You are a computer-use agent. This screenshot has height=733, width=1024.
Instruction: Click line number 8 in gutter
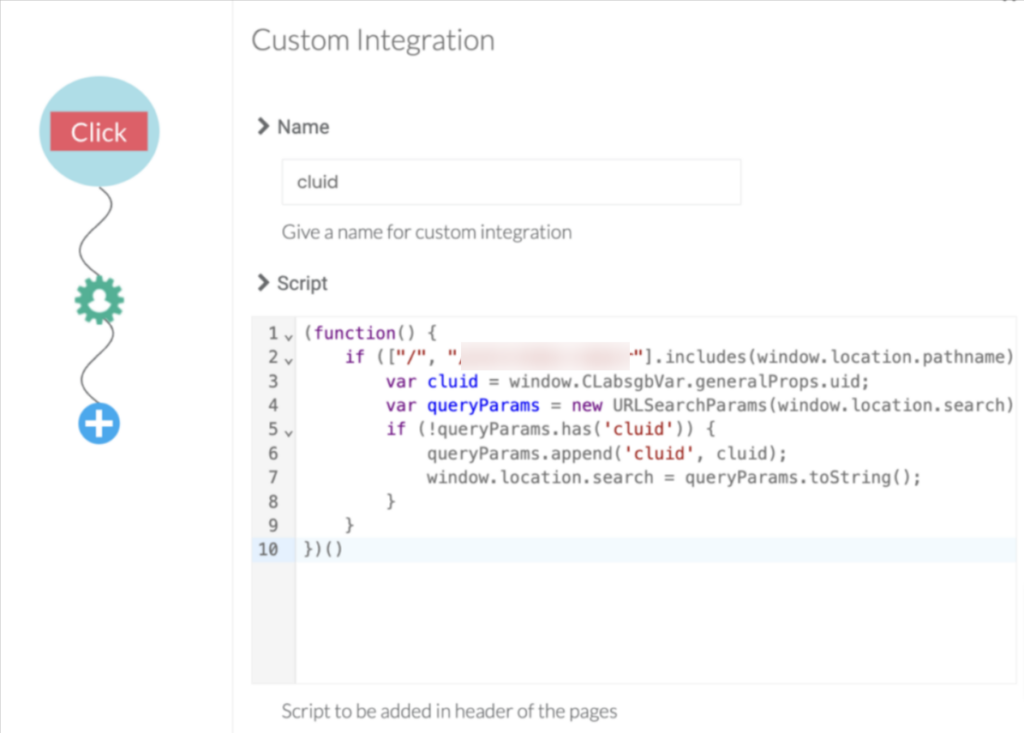(x=273, y=502)
